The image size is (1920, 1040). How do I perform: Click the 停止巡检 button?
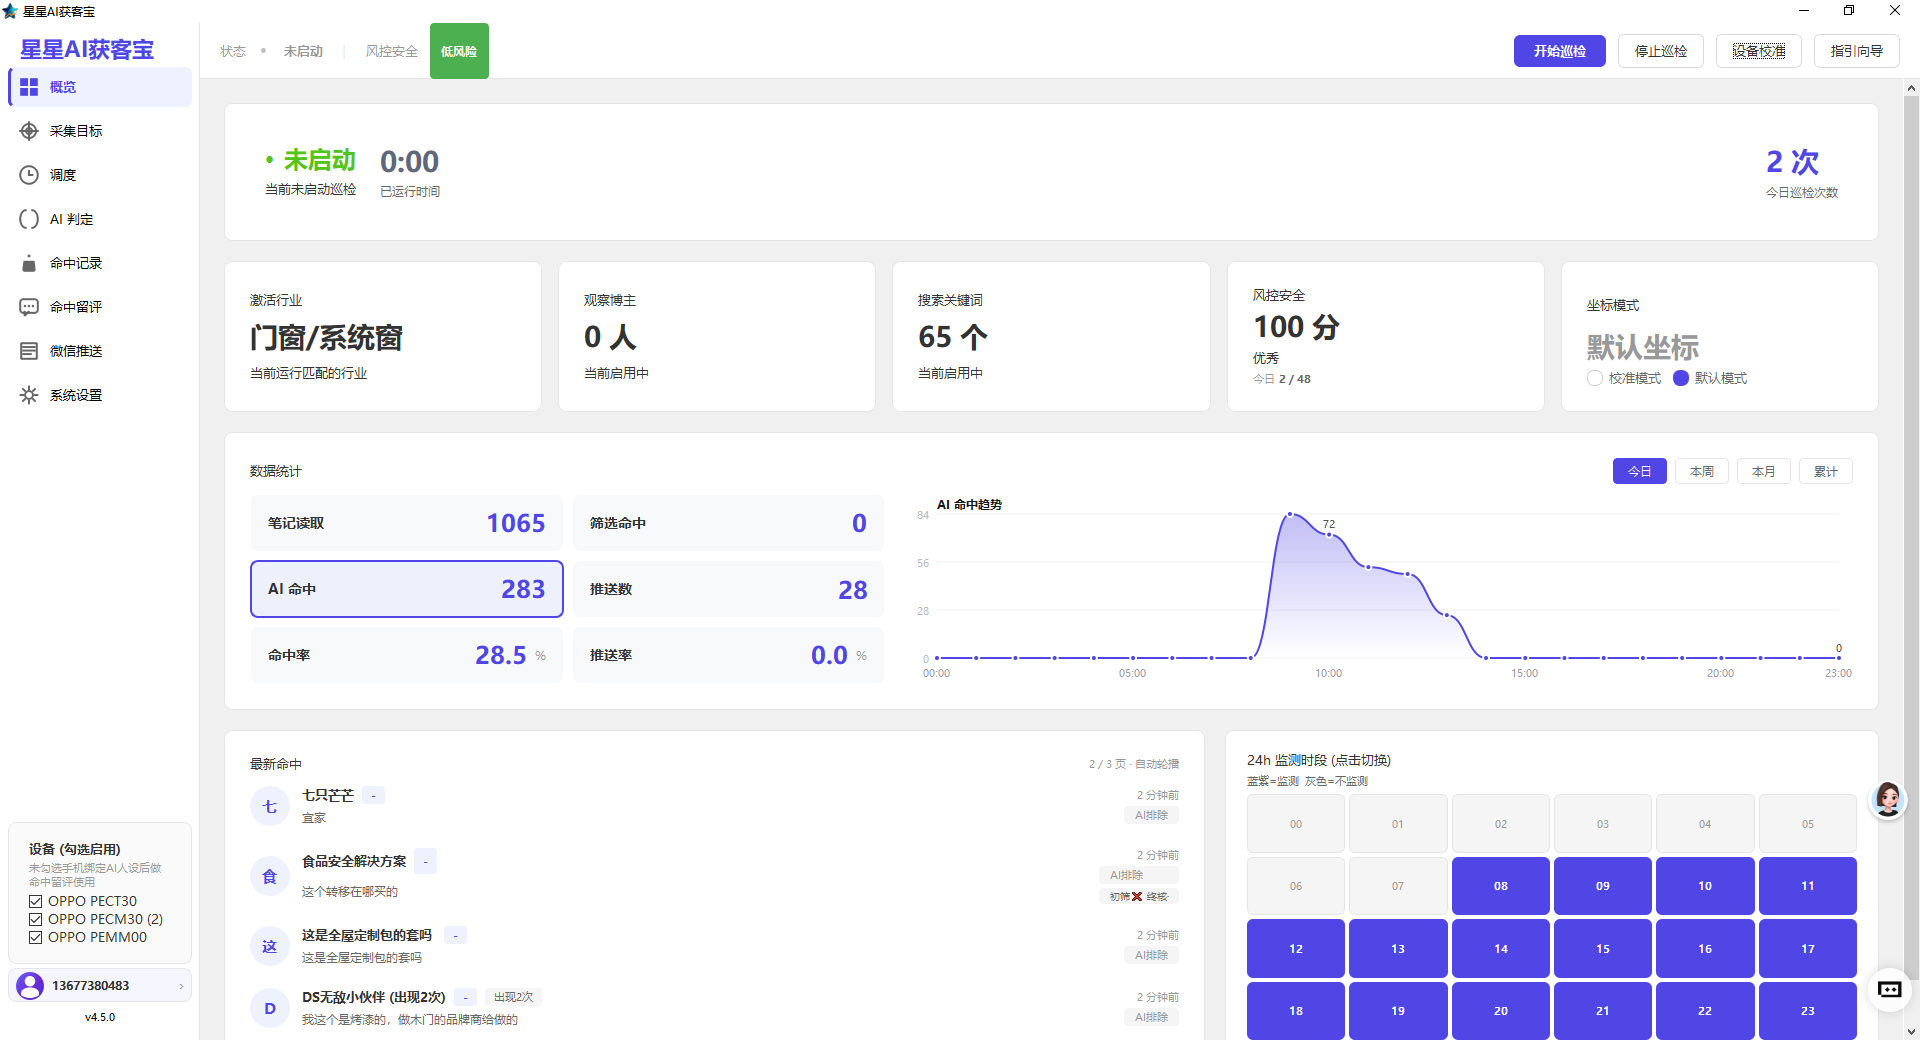pyautogui.click(x=1660, y=51)
